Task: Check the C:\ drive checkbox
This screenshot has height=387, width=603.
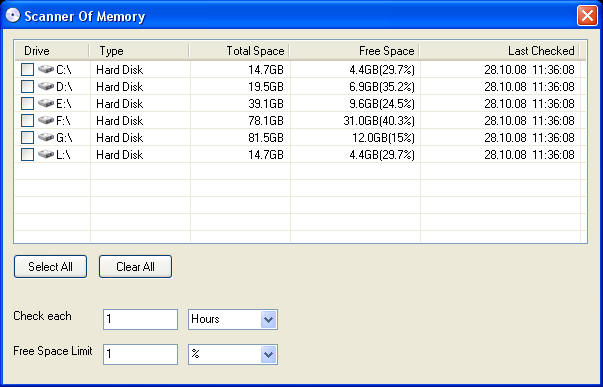Action: pos(27,70)
